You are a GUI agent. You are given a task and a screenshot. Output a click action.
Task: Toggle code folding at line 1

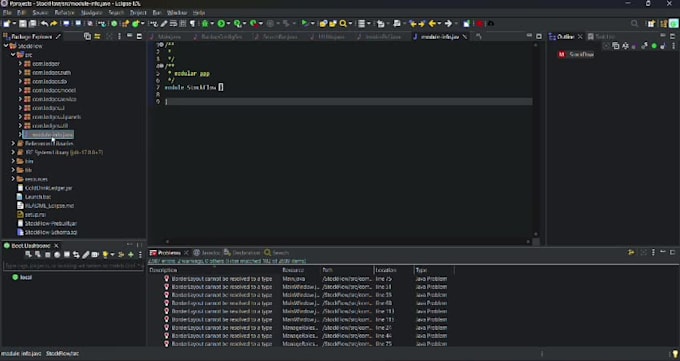pos(162,45)
